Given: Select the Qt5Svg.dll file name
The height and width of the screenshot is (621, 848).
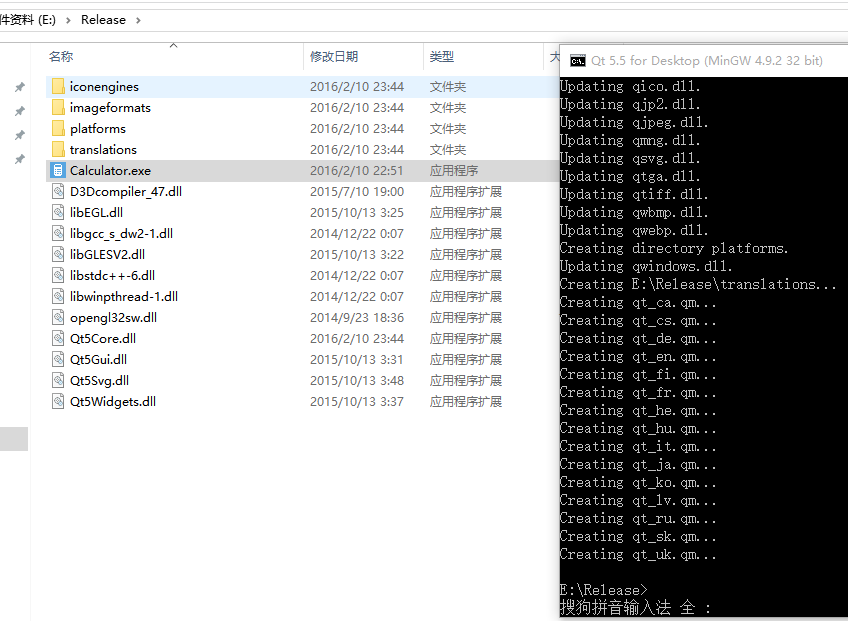Looking at the screenshot, I should [x=100, y=380].
